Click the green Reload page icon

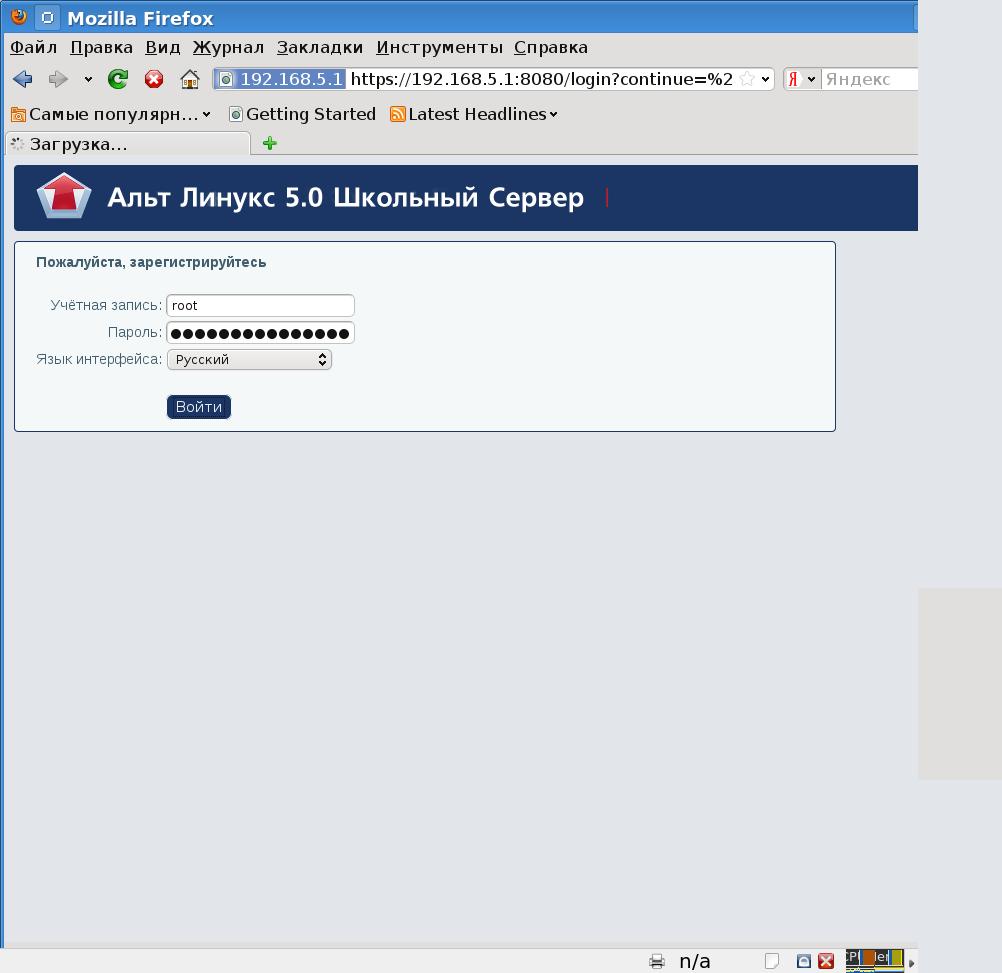point(118,79)
